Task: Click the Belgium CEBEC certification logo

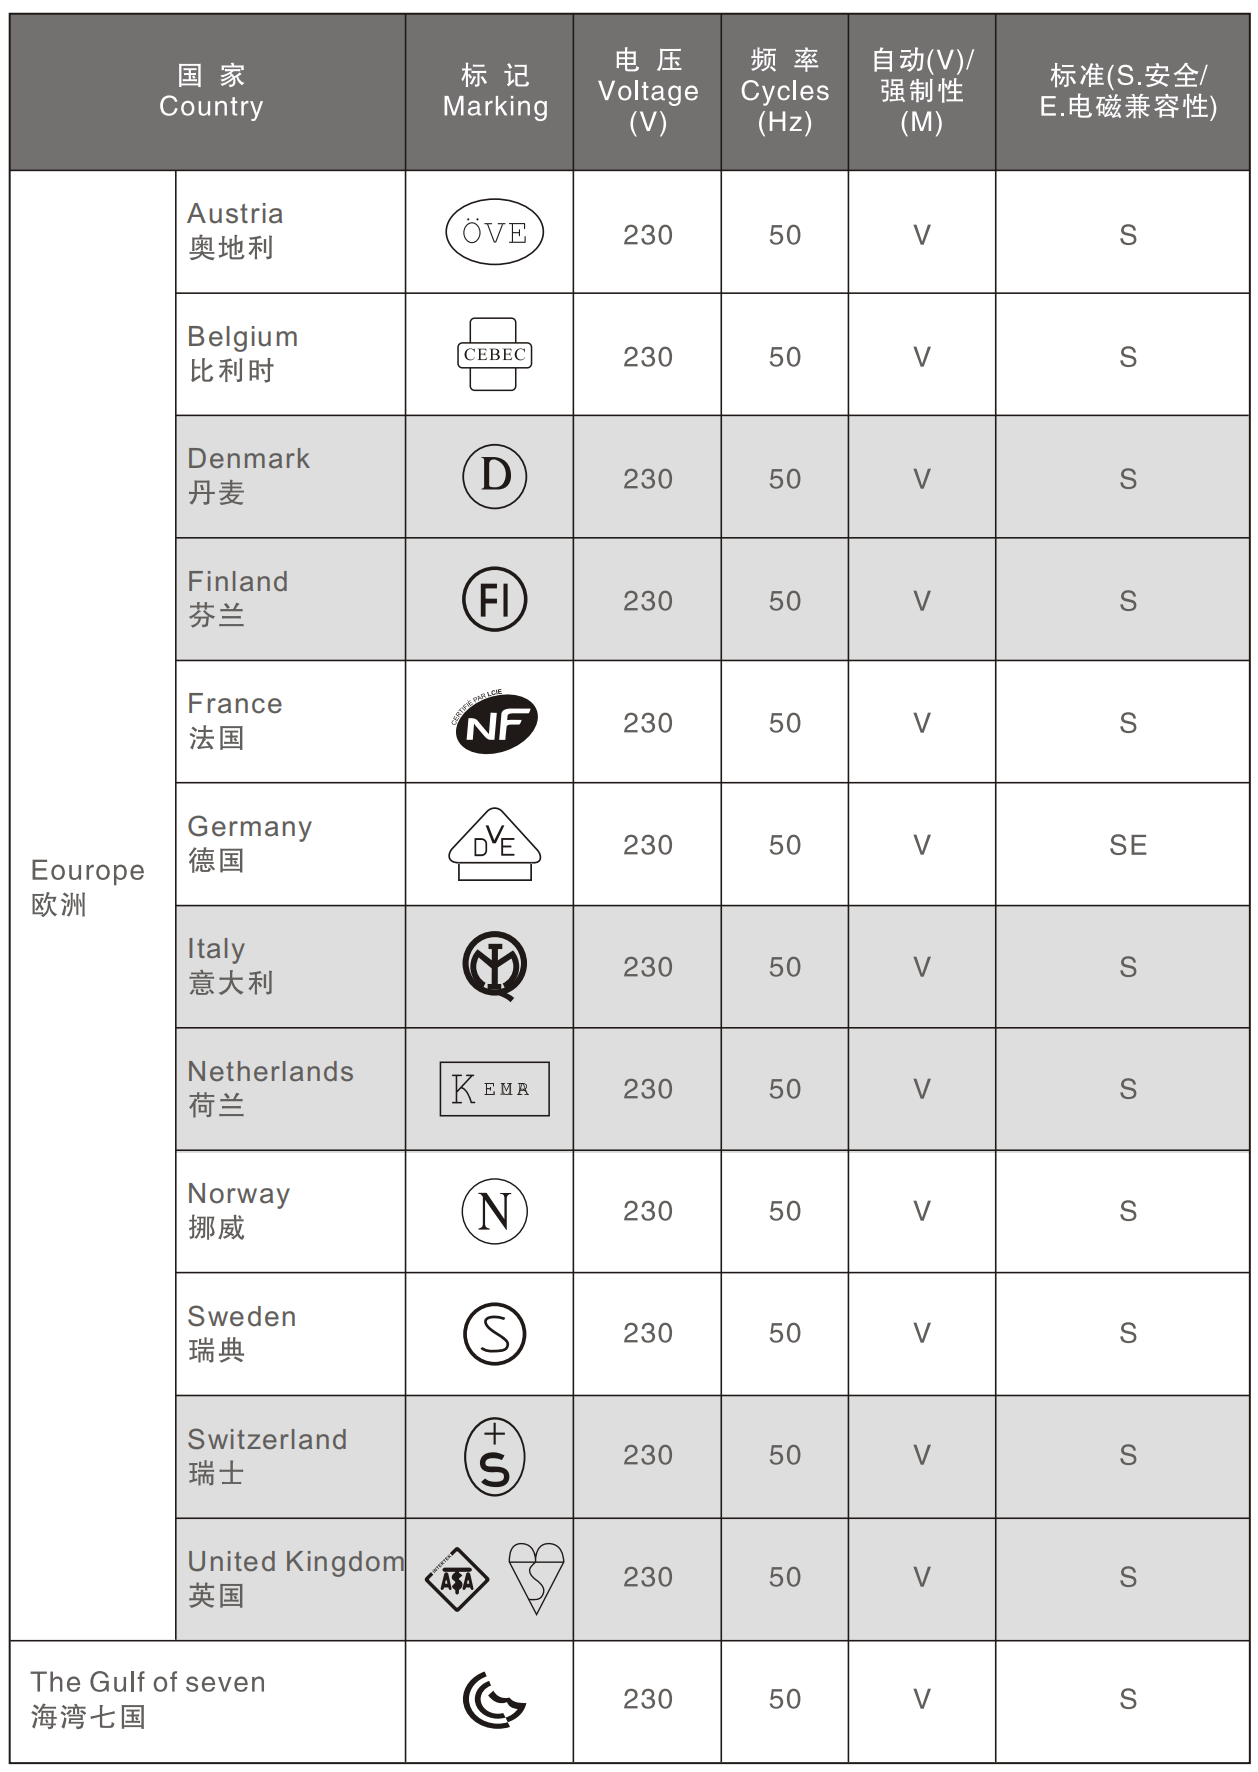Action: [494, 355]
